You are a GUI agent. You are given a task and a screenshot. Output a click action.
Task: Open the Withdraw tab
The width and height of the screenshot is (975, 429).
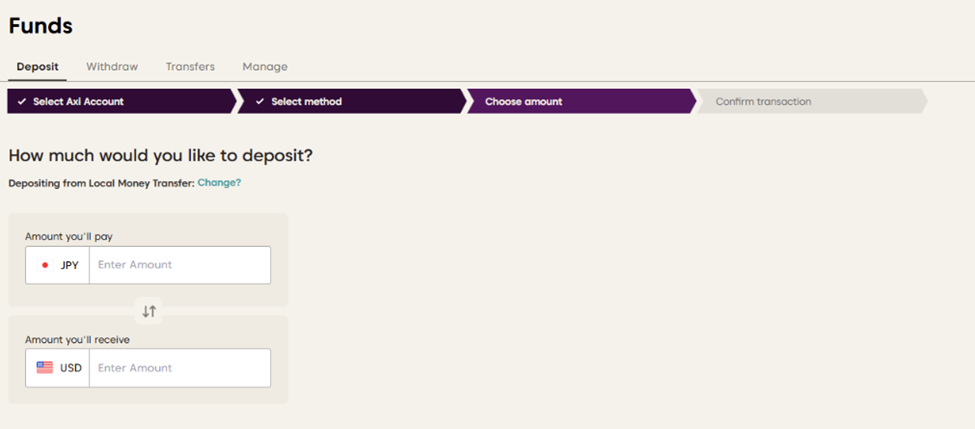(x=112, y=67)
